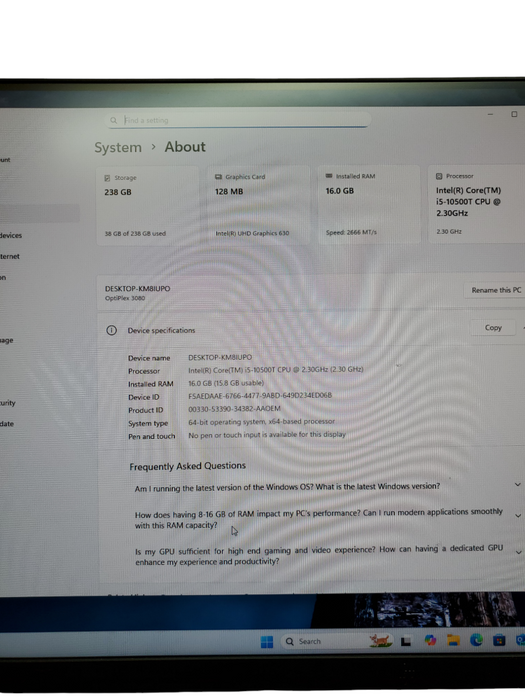Click the '64-bit operating system' value
525x700 pixels.
pos(261,421)
